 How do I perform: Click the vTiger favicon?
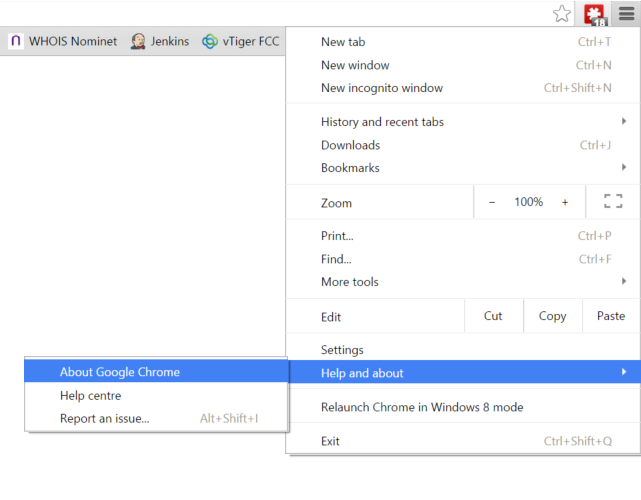(210, 41)
